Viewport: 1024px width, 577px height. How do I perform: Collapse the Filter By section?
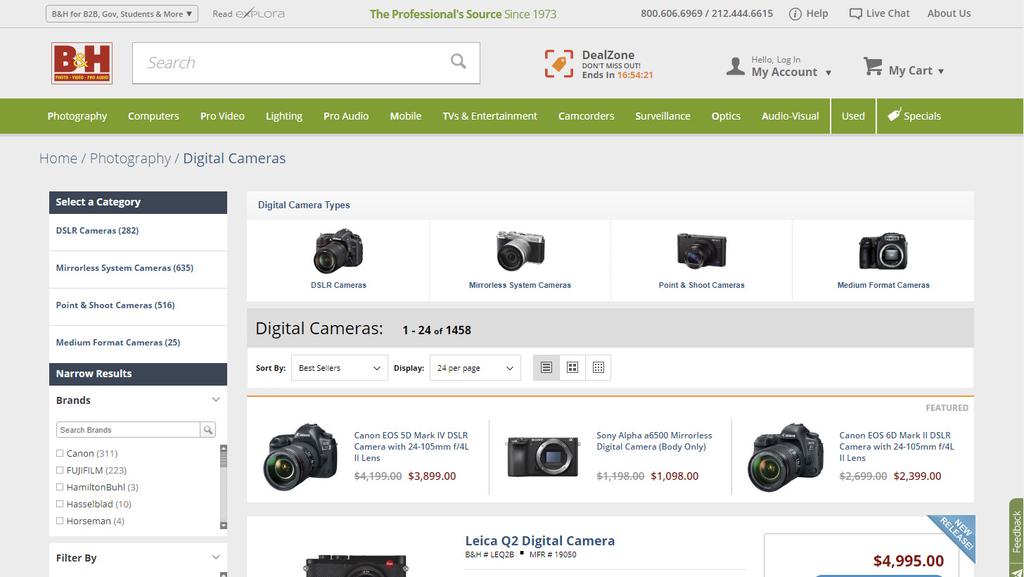point(216,557)
